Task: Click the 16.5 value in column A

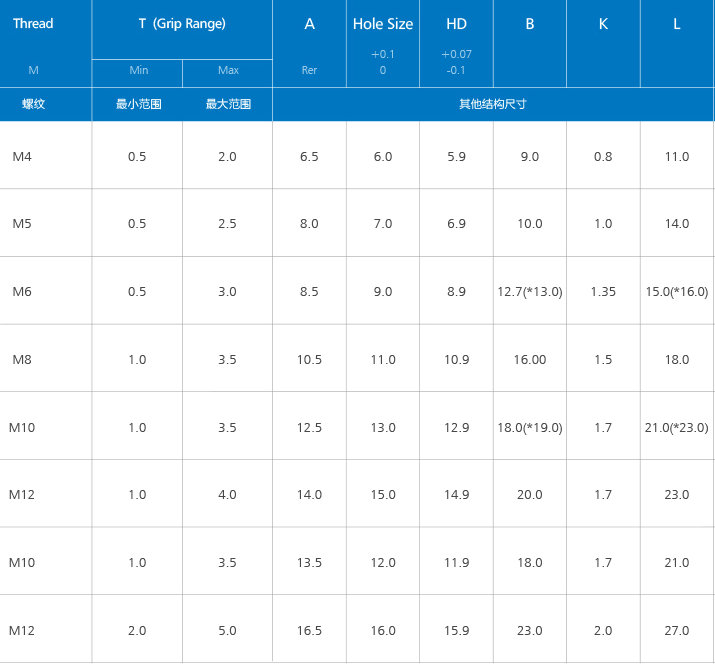Action: coord(310,631)
